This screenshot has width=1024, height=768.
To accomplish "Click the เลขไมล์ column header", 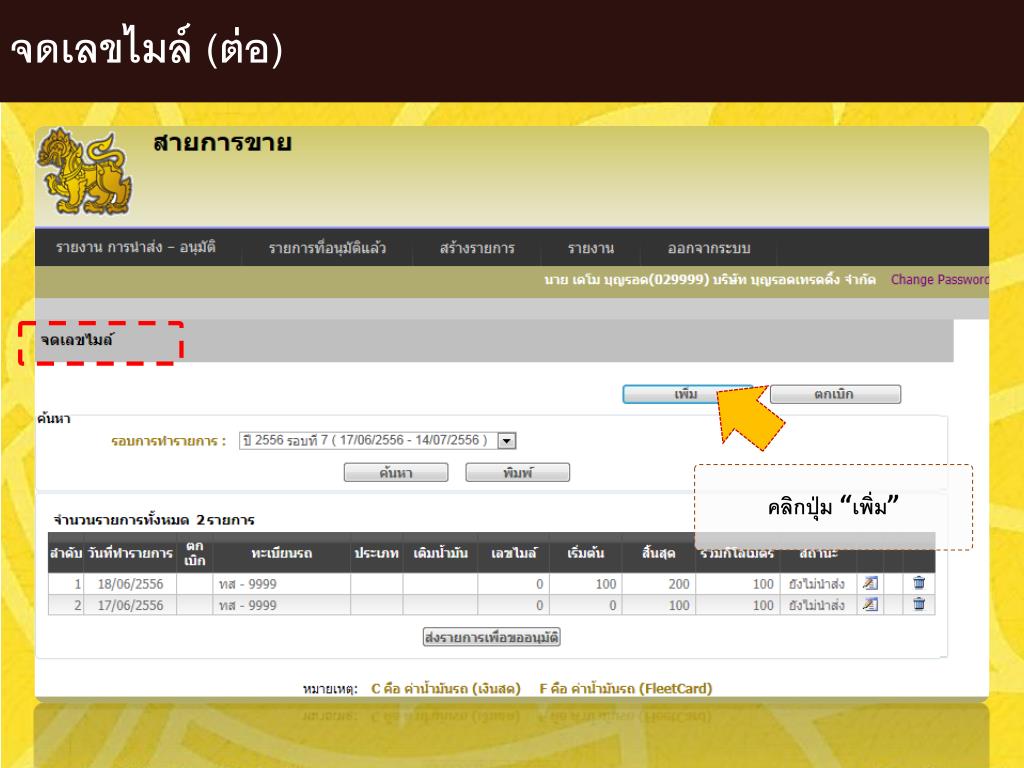I will click(513, 553).
